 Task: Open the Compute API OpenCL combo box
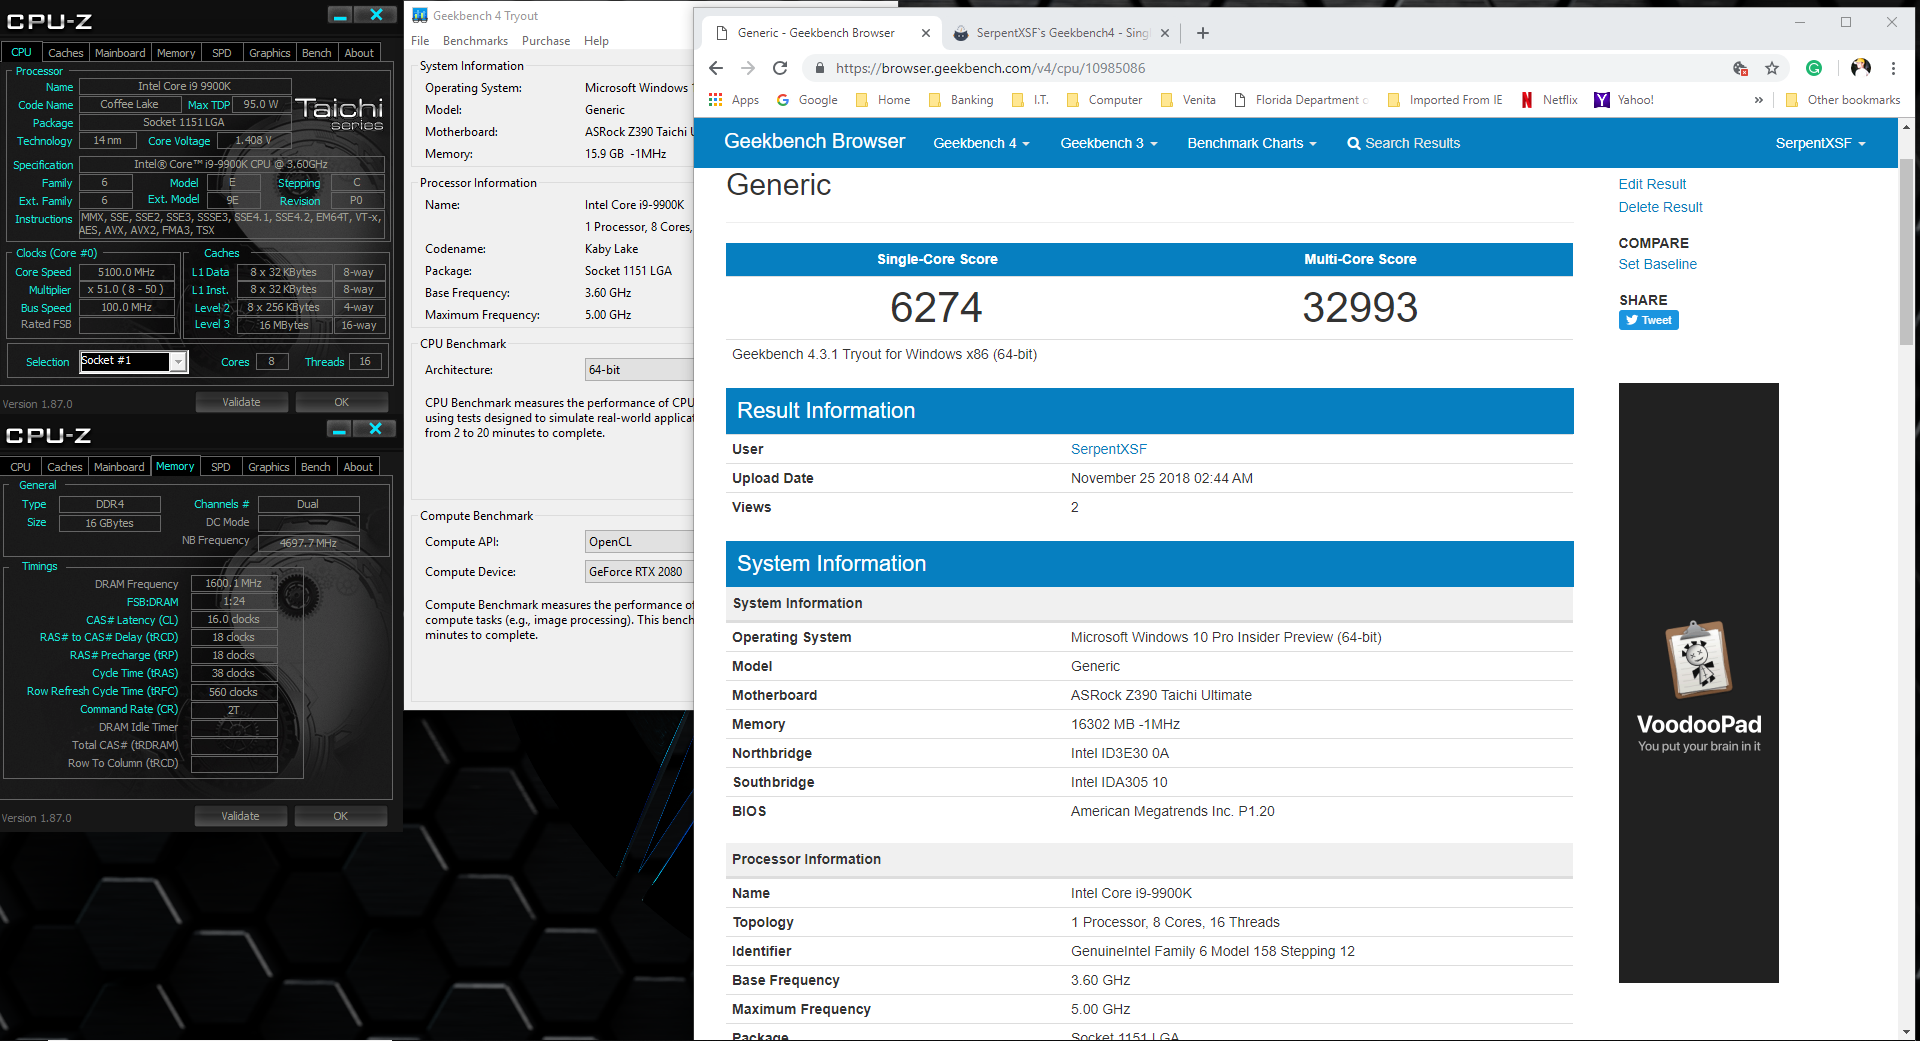point(639,542)
